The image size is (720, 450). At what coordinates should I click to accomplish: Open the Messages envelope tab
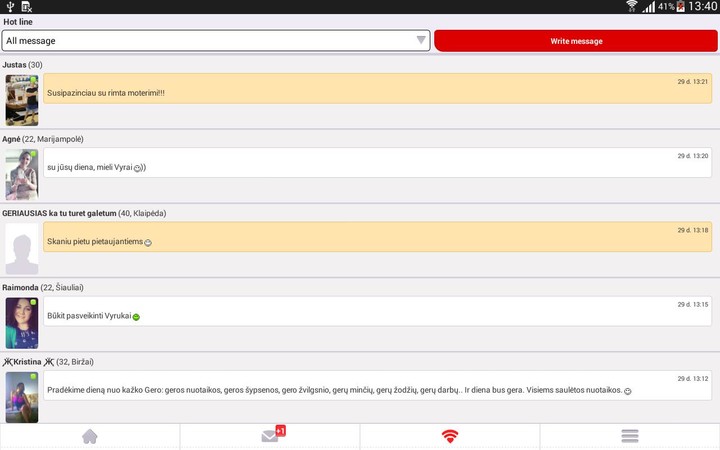click(270, 436)
